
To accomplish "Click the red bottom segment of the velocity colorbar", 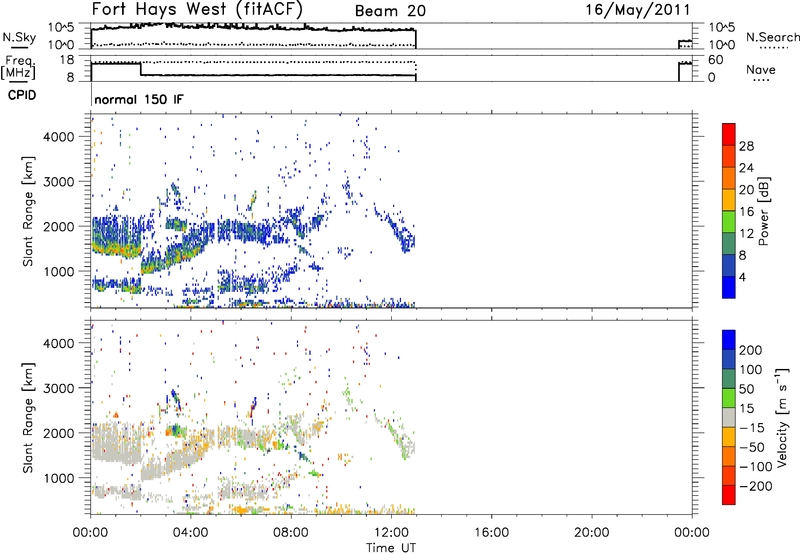I will pyautogui.click(x=729, y=495).
